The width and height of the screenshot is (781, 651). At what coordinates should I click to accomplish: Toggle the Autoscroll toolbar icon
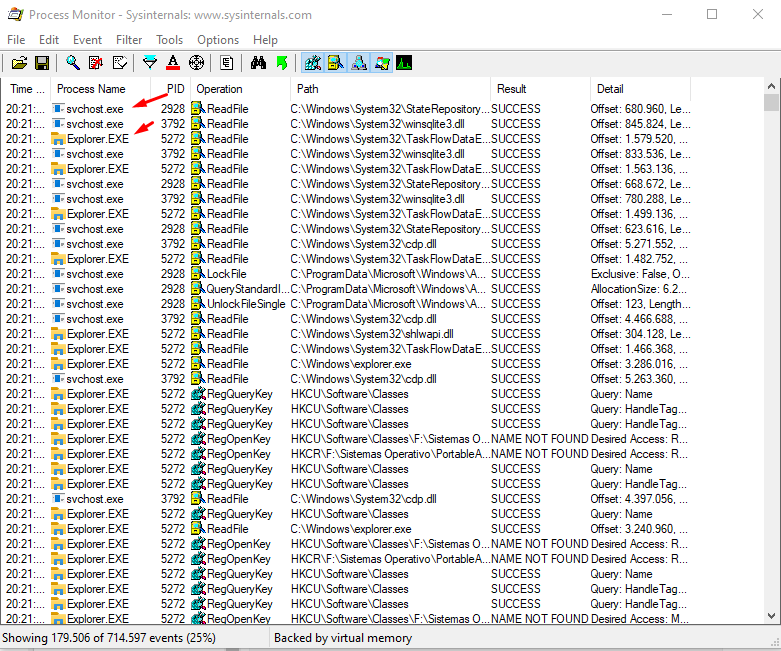click(96, 63)
